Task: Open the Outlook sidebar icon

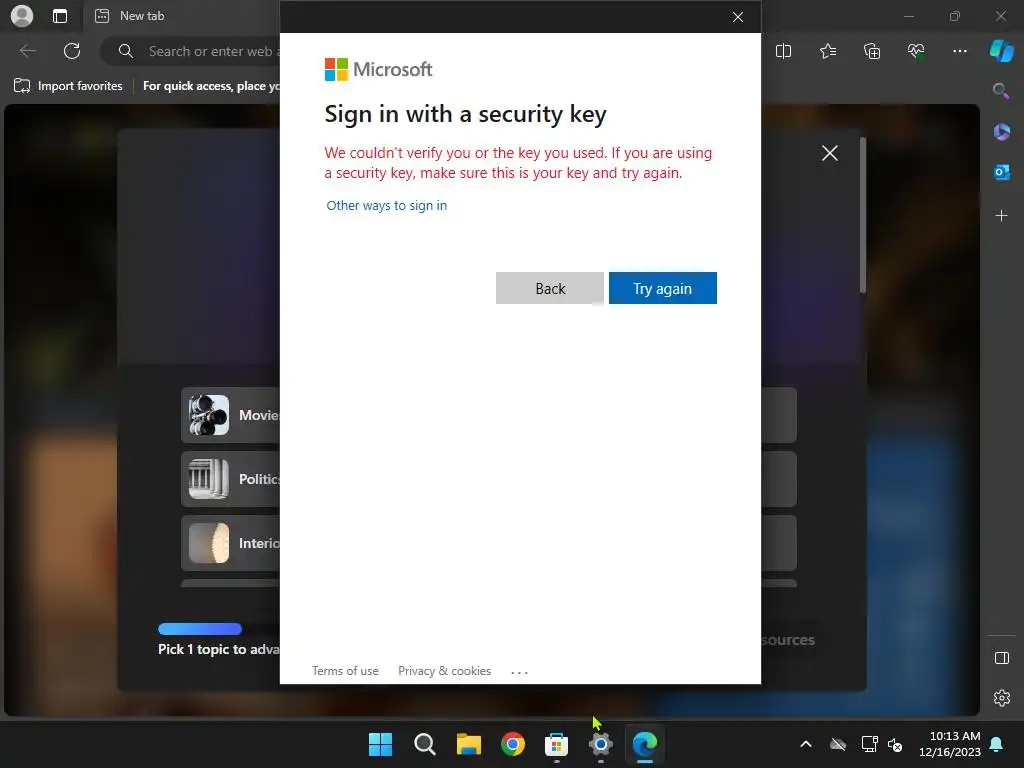Action: 1001,172
